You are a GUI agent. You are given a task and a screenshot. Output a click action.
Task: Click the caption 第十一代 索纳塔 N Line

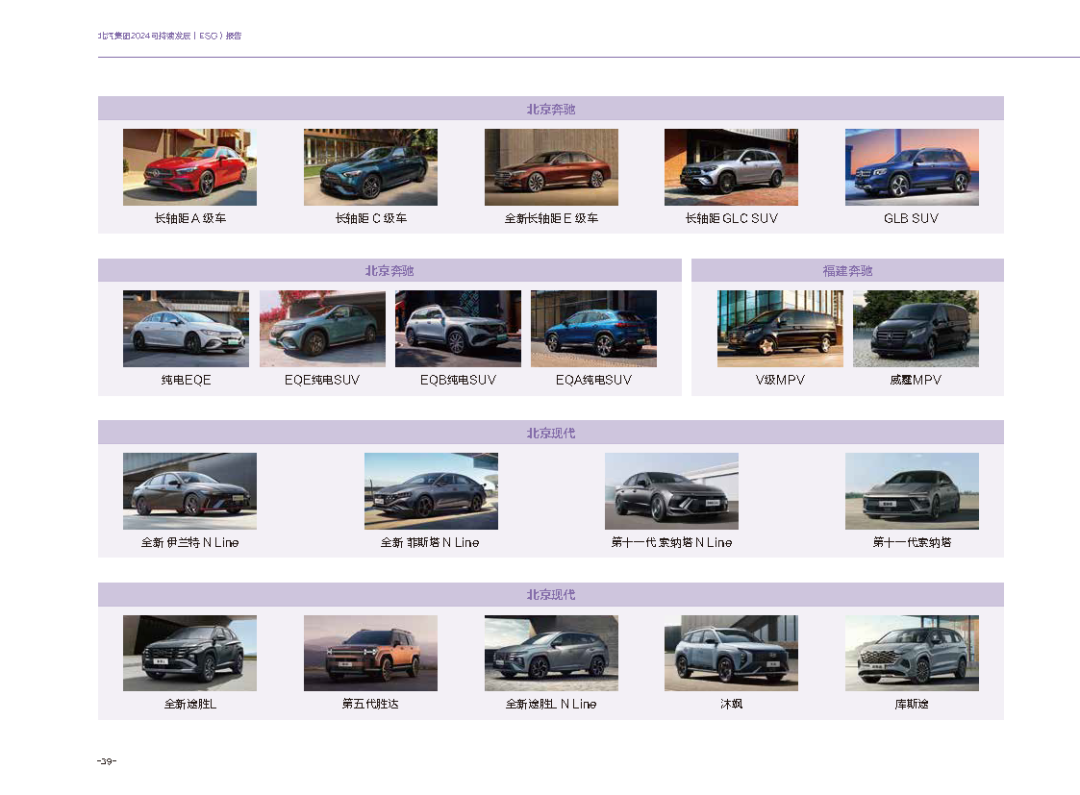[672, 543]
